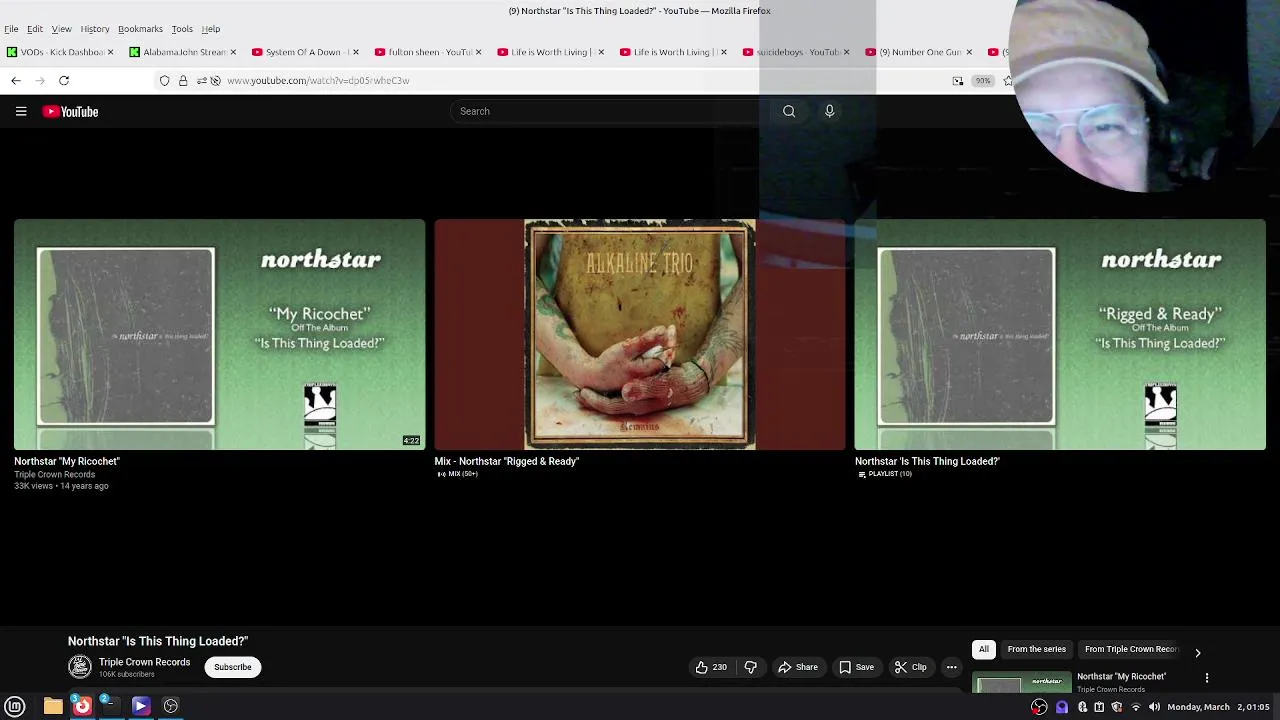Open tracking protection shield icon
This screenshot has width=1280, height=720.
pos(165,80)
